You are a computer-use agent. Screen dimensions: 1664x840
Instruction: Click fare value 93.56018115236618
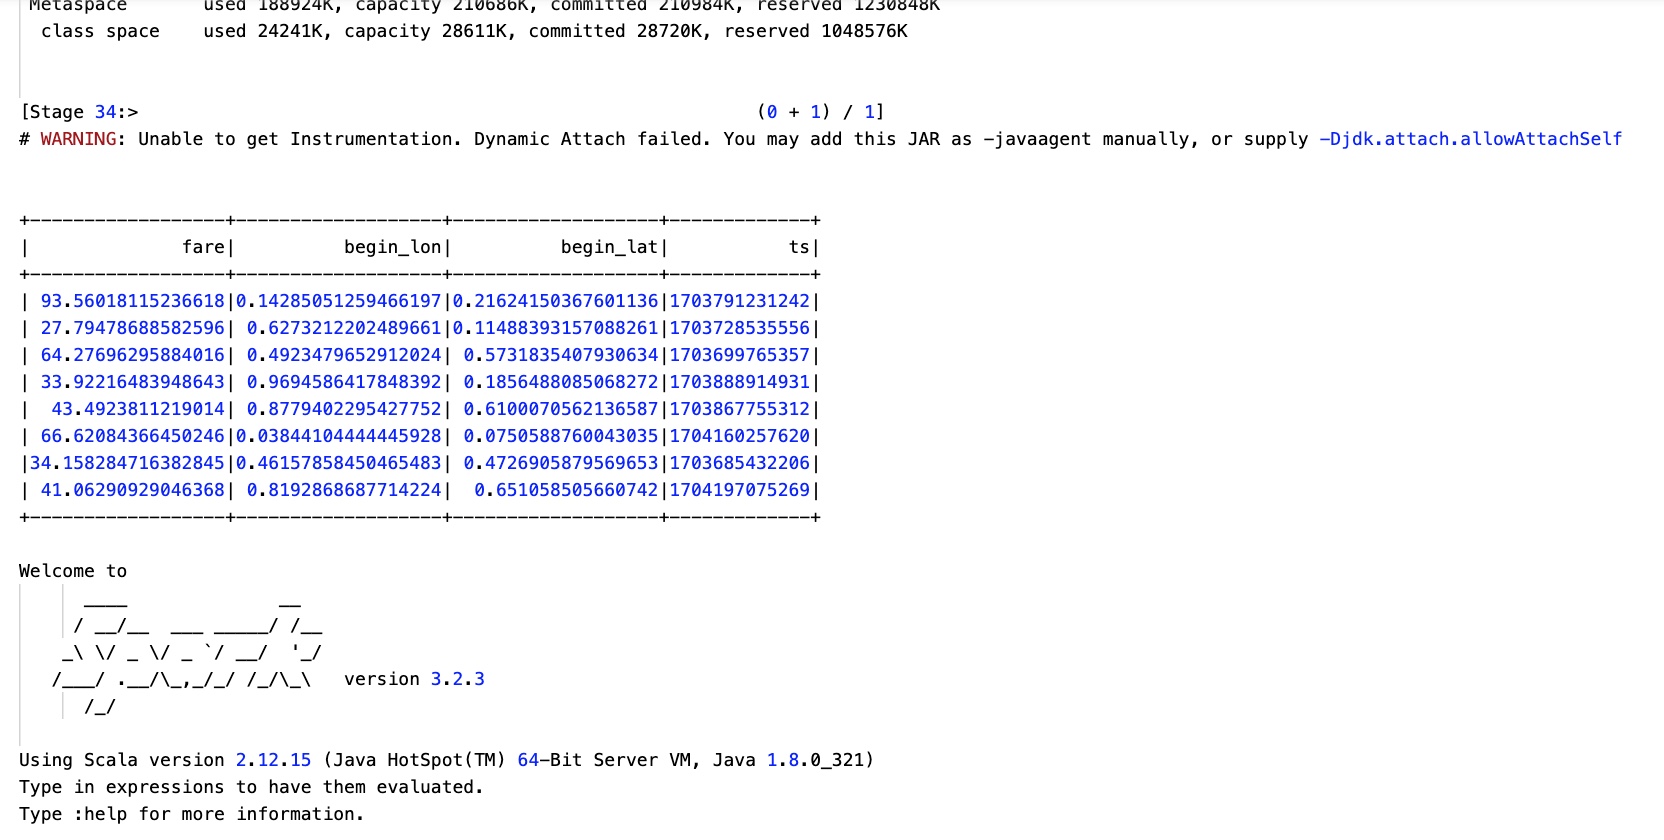click(132, 301)
